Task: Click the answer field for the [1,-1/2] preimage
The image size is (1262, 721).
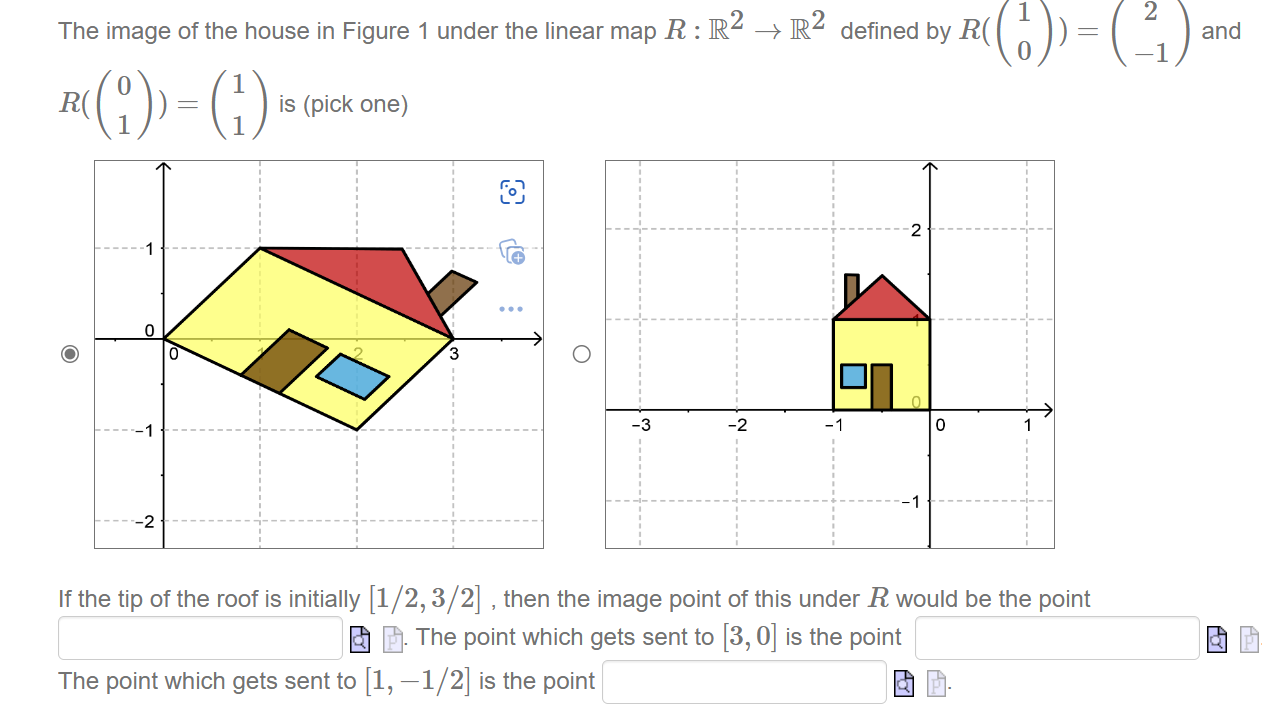Action: coord(743,682)
